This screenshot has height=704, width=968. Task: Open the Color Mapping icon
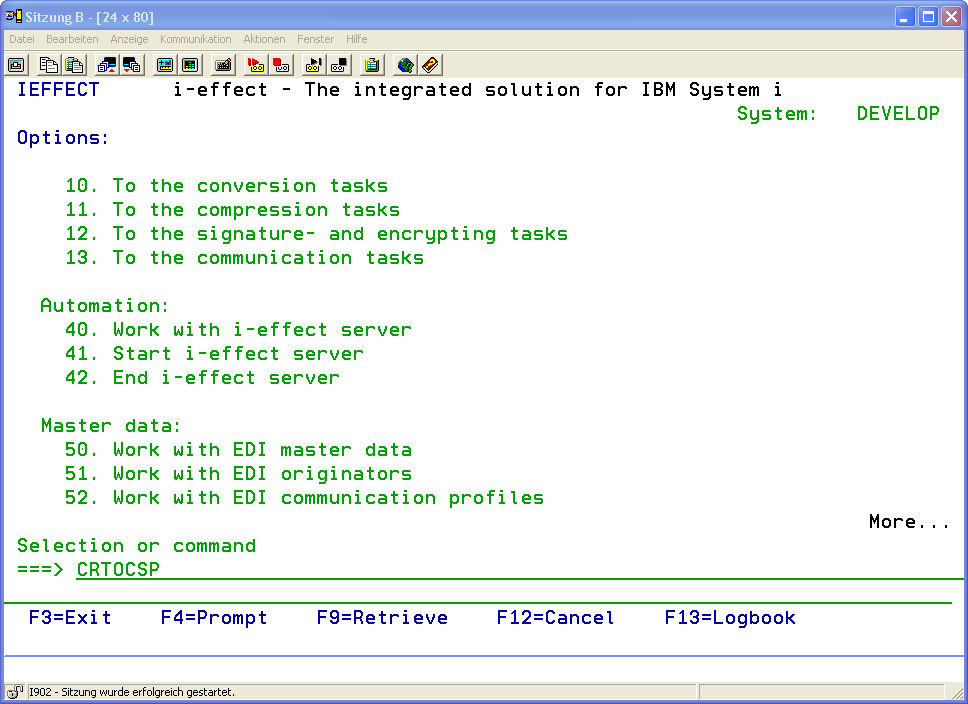(190, 65)
